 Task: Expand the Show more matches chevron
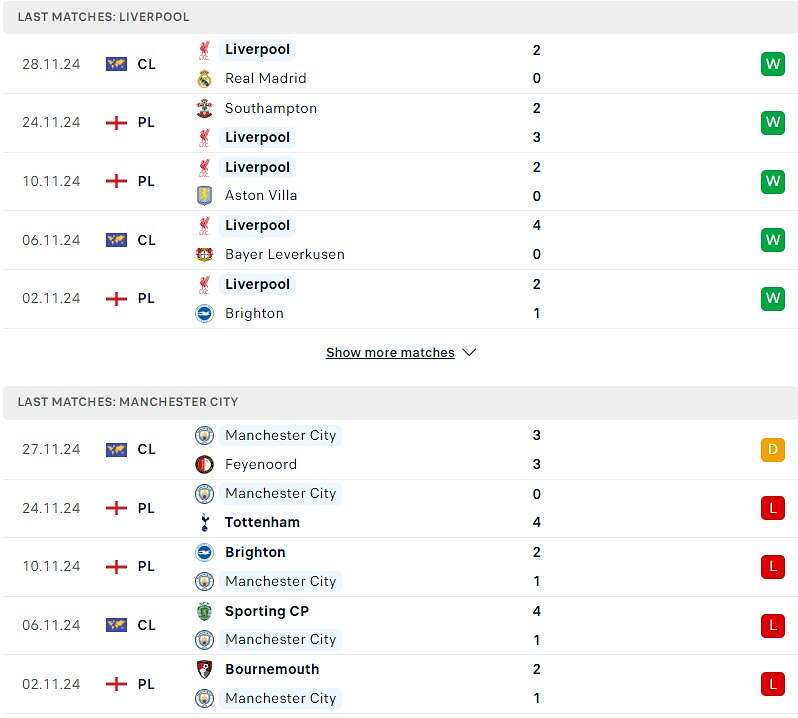tap(469, 352)
